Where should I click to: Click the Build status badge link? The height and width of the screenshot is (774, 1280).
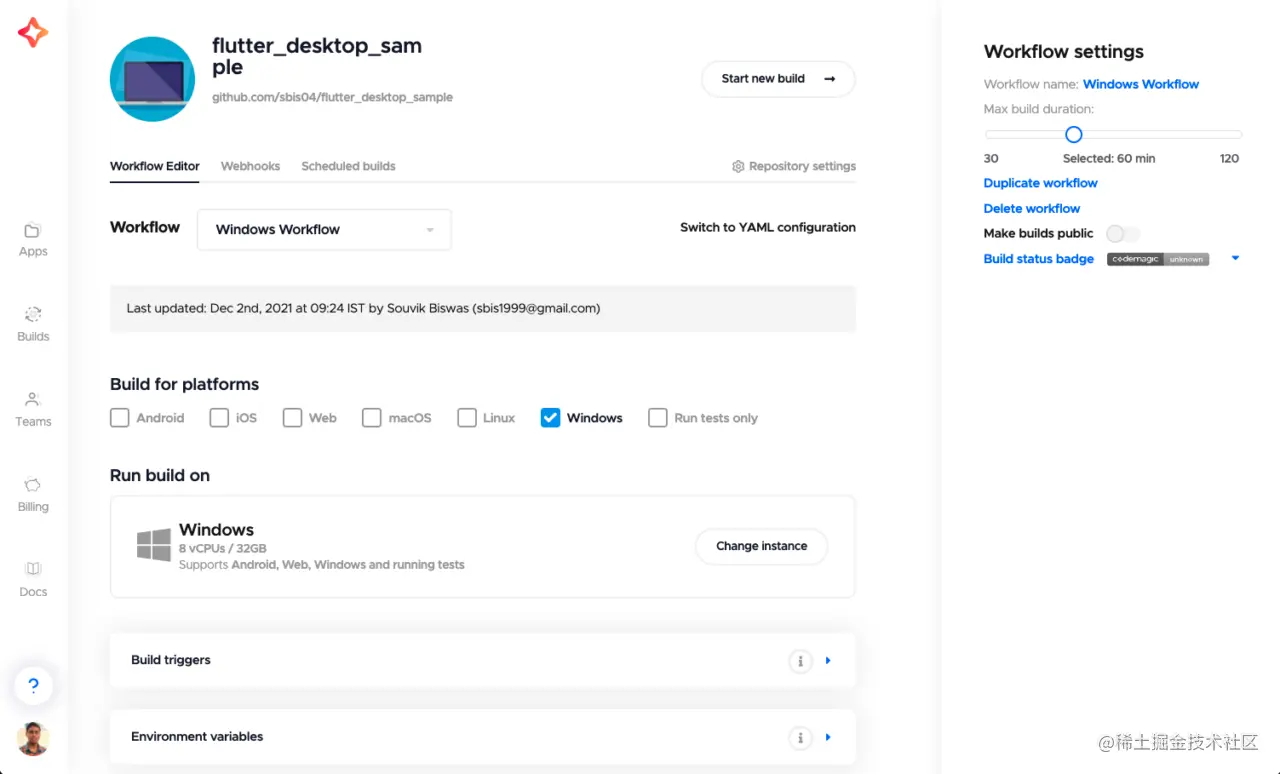[1039, 259]
